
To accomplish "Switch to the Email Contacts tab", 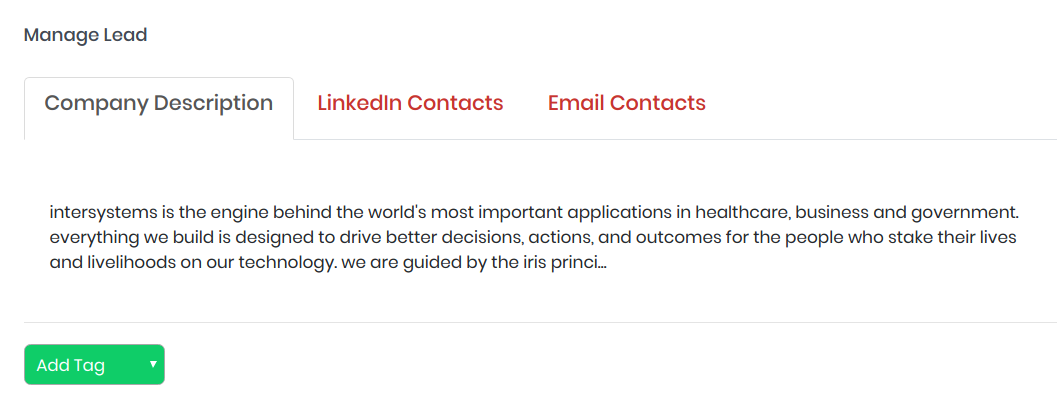I will click(626, 103).
